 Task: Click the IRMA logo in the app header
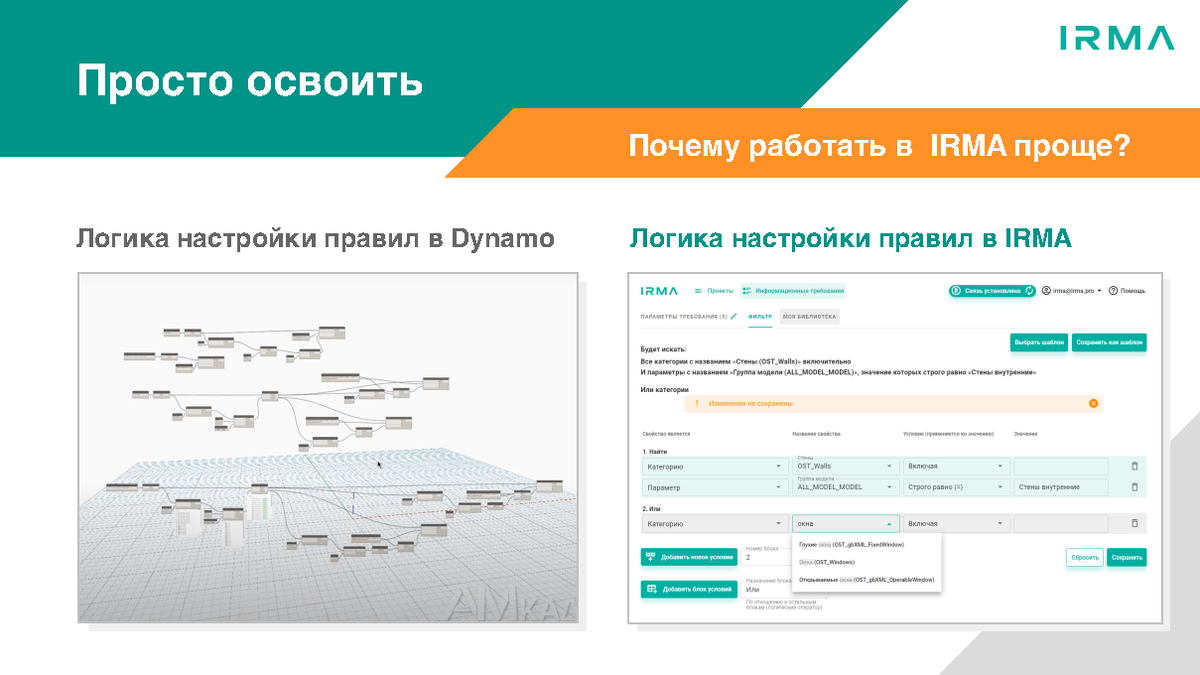click(659, 291)
